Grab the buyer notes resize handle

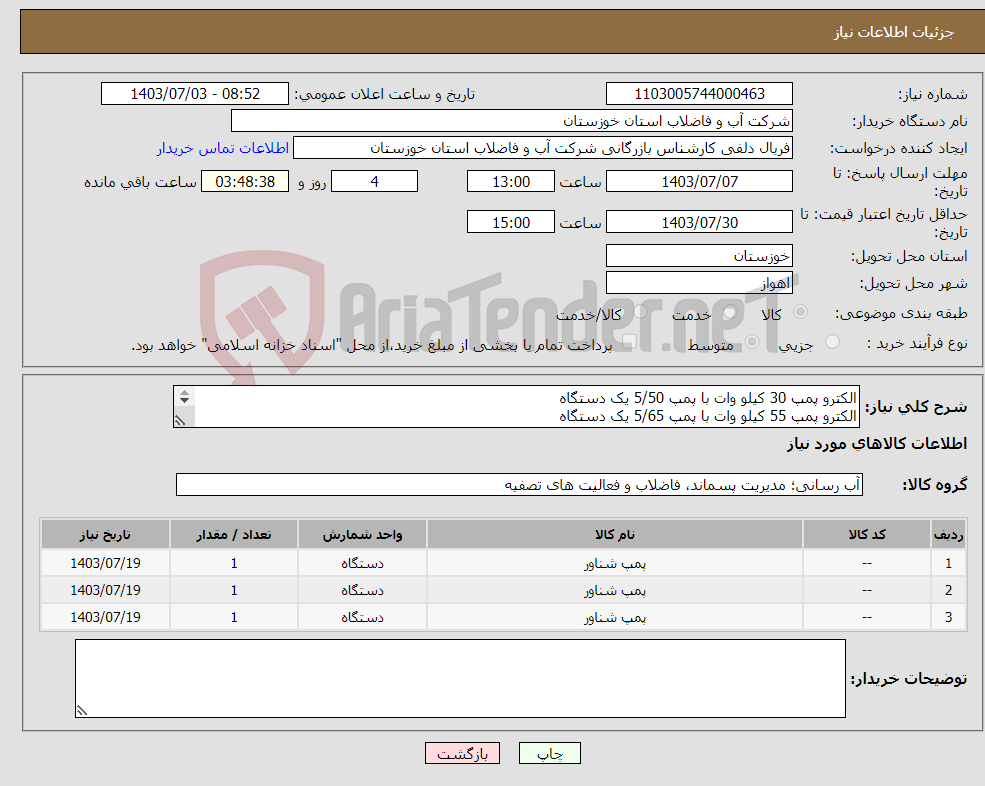[82, 711]
